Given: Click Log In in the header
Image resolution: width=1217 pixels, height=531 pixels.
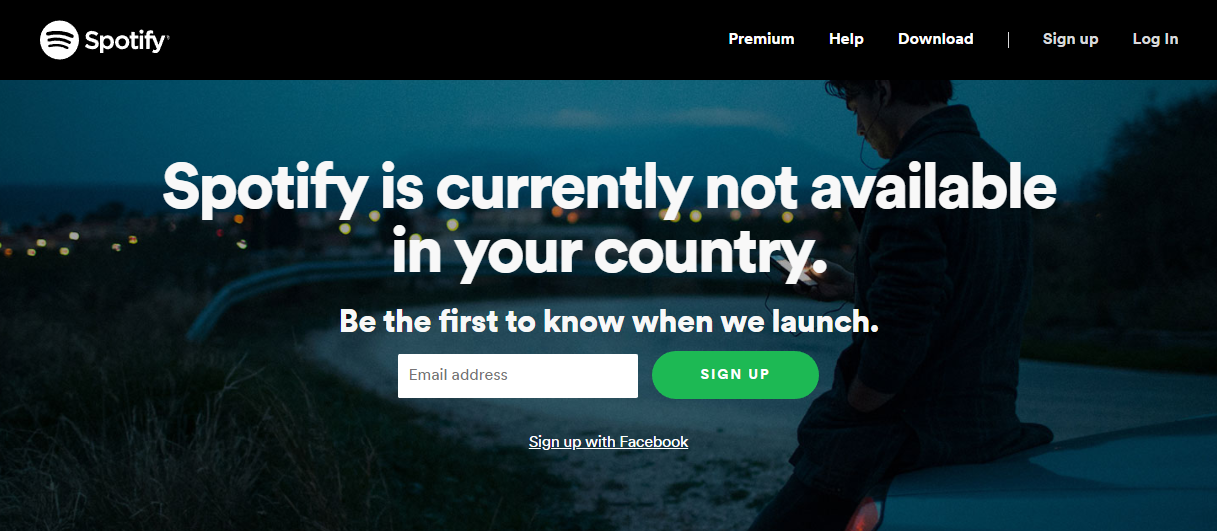Looking at the screenshot, I should tap(1155, 39).
